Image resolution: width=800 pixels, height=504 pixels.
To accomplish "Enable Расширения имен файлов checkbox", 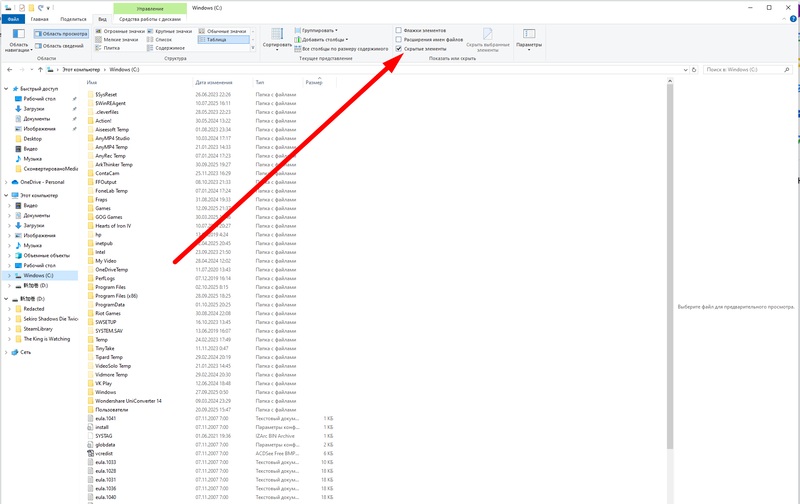I will point(399,39).
